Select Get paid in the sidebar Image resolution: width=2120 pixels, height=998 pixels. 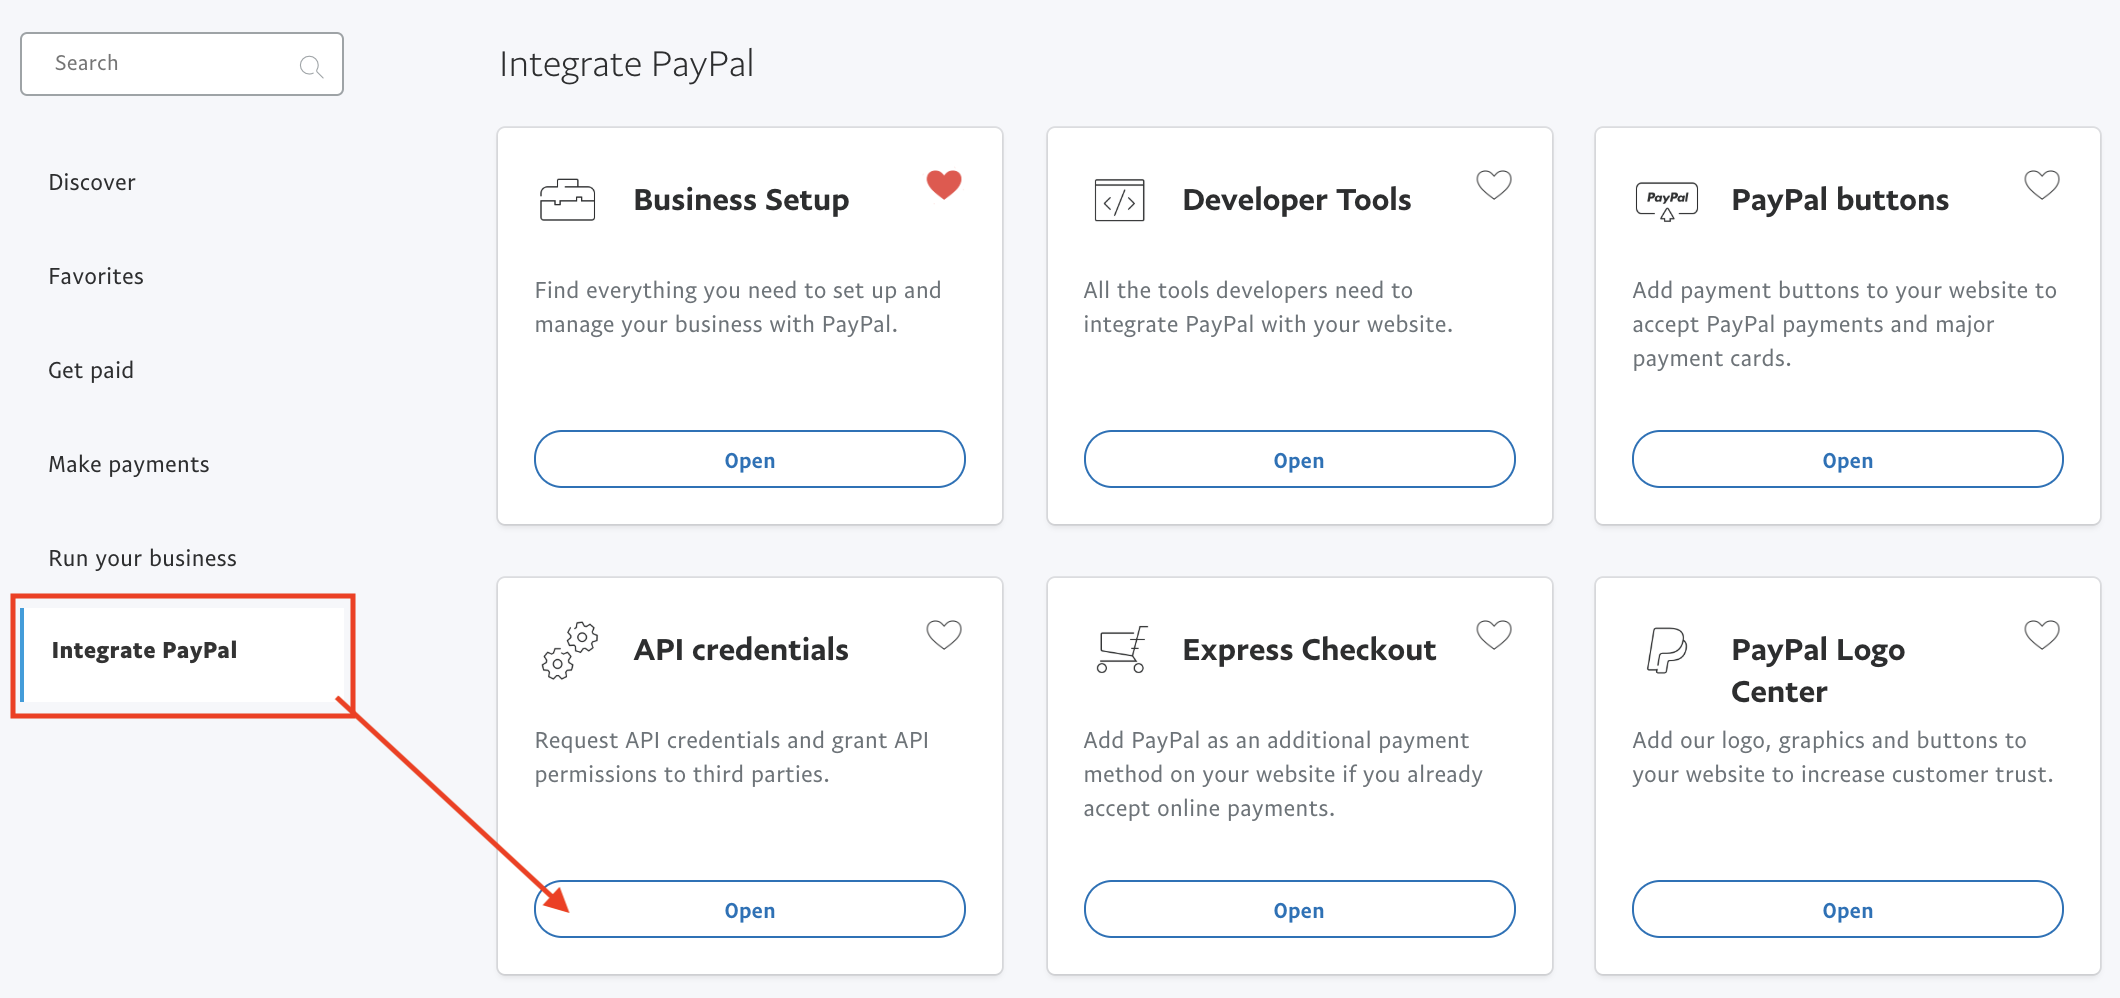tap(91, 370)
